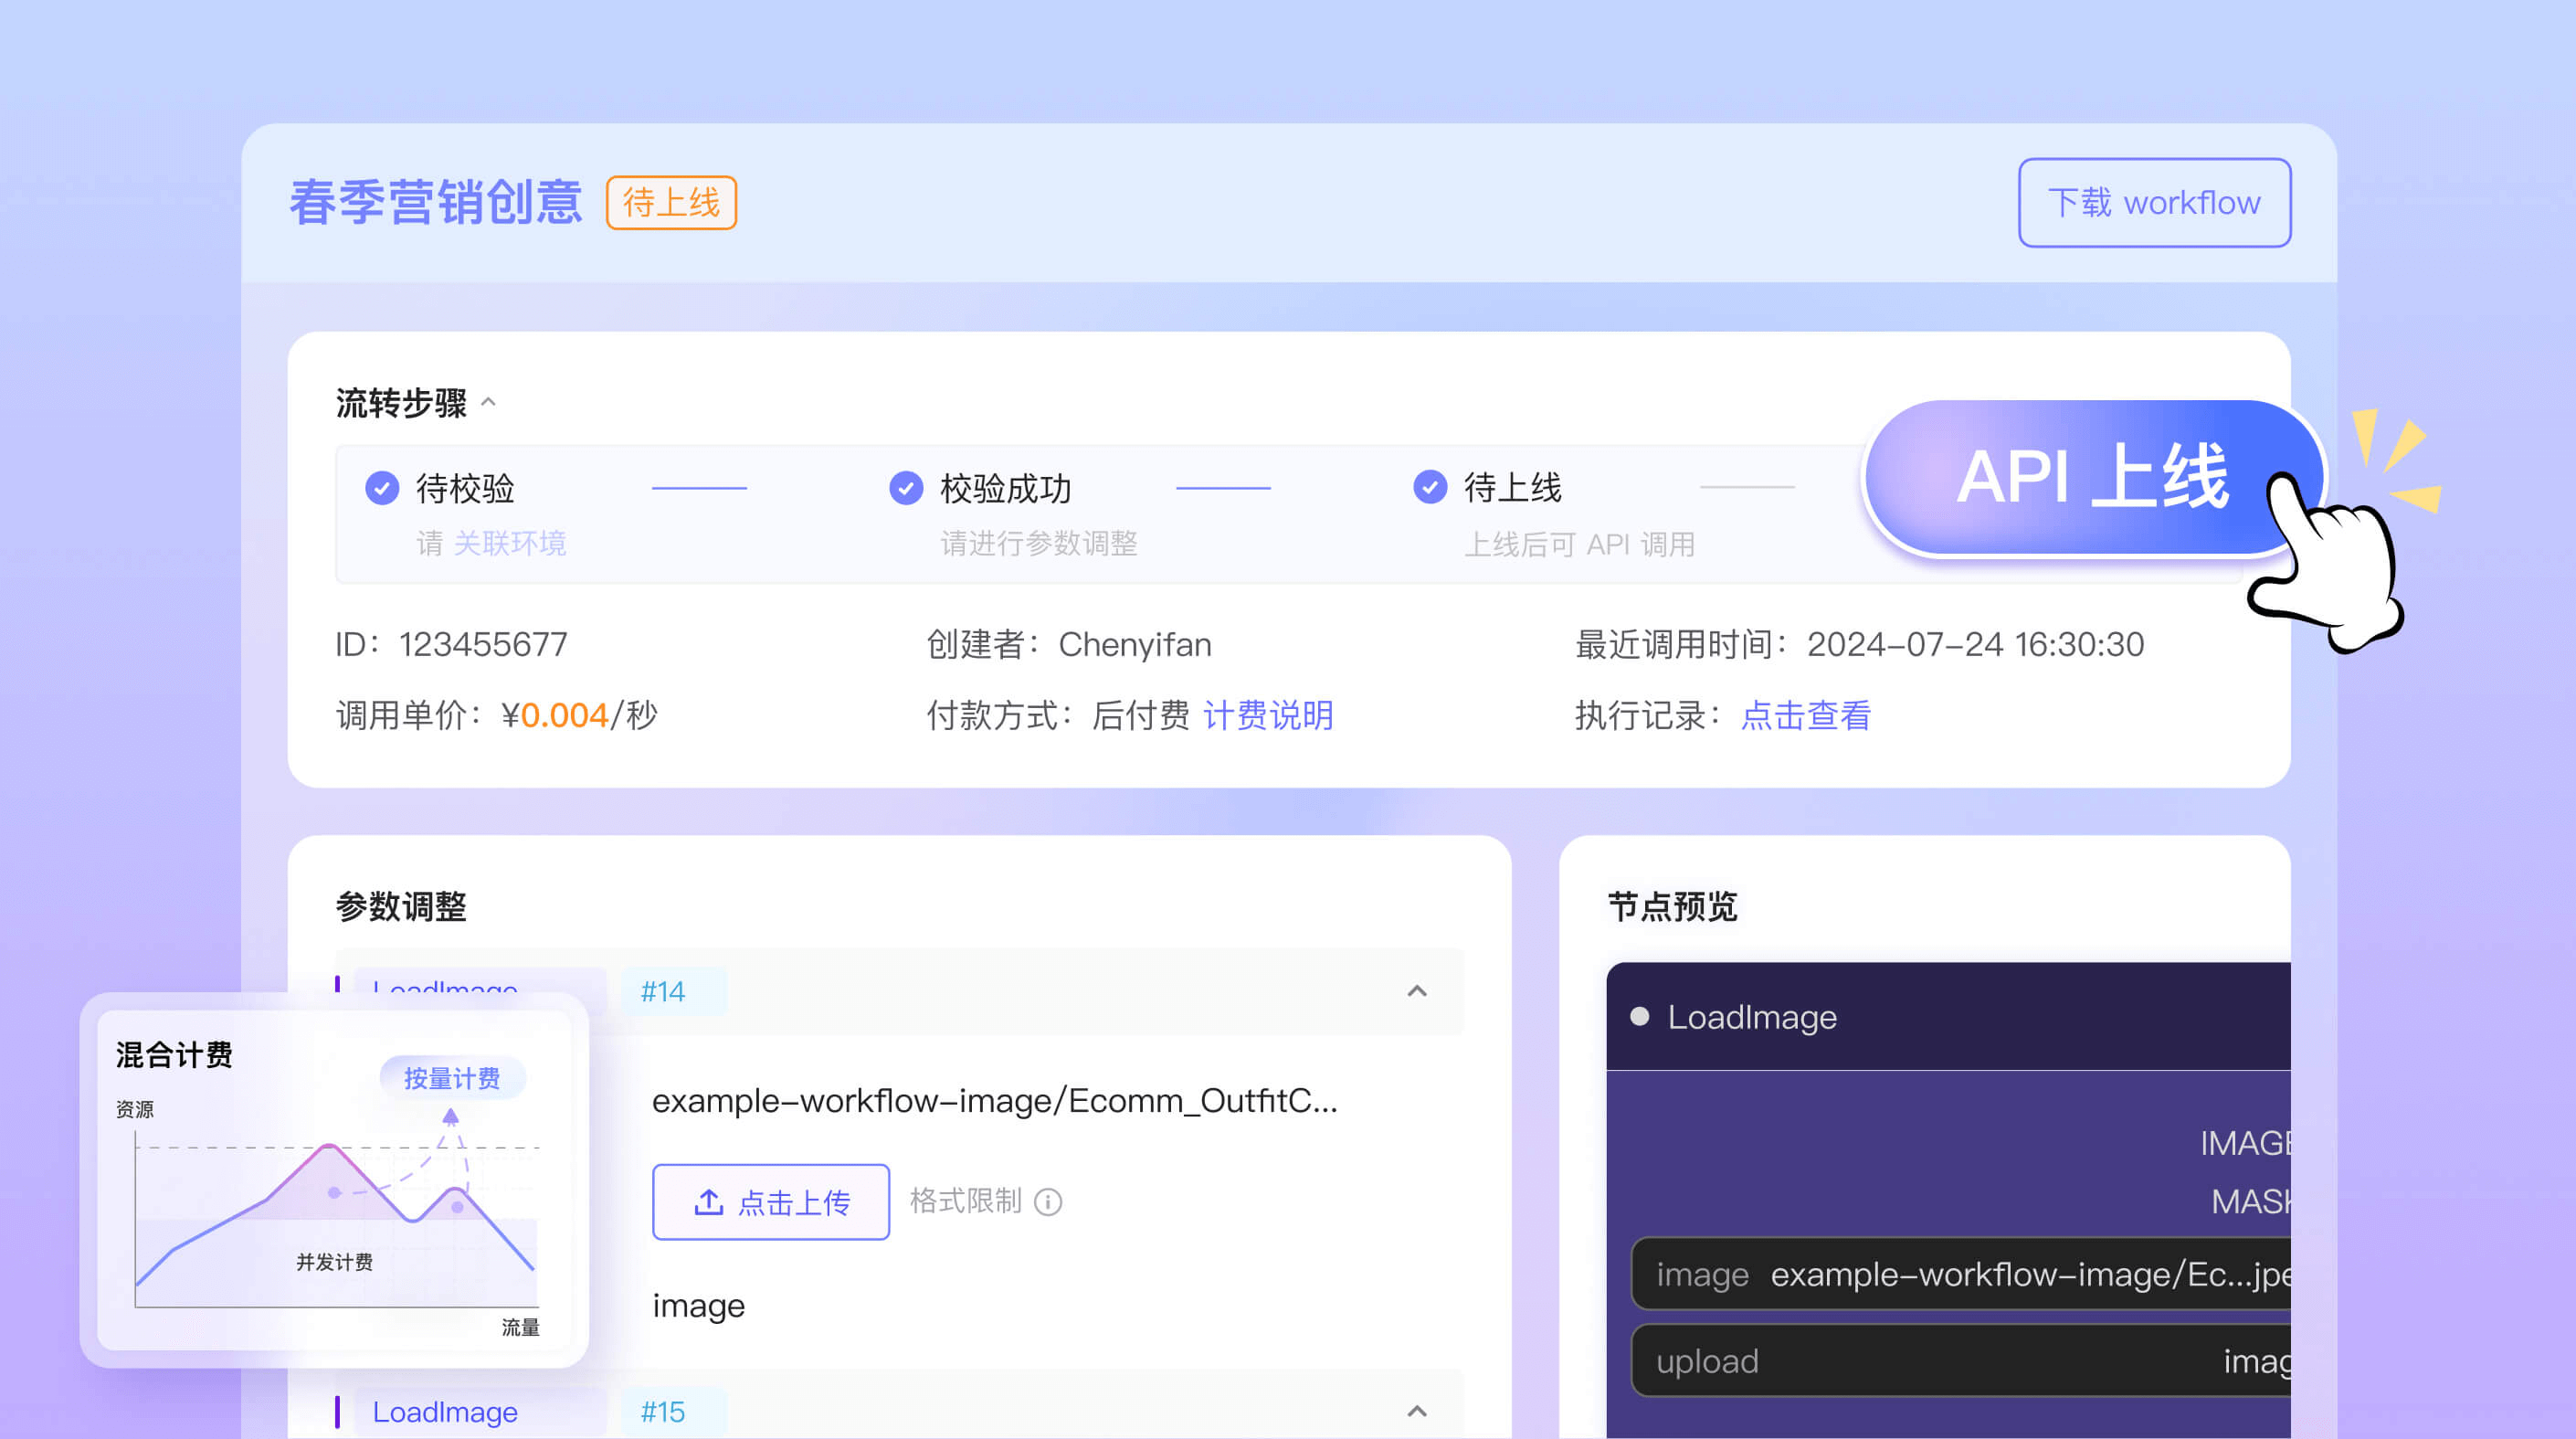Click the 并发计费 label in chart
Viewport: 2576px width, 1439px height.
[x=334, y=1262]
